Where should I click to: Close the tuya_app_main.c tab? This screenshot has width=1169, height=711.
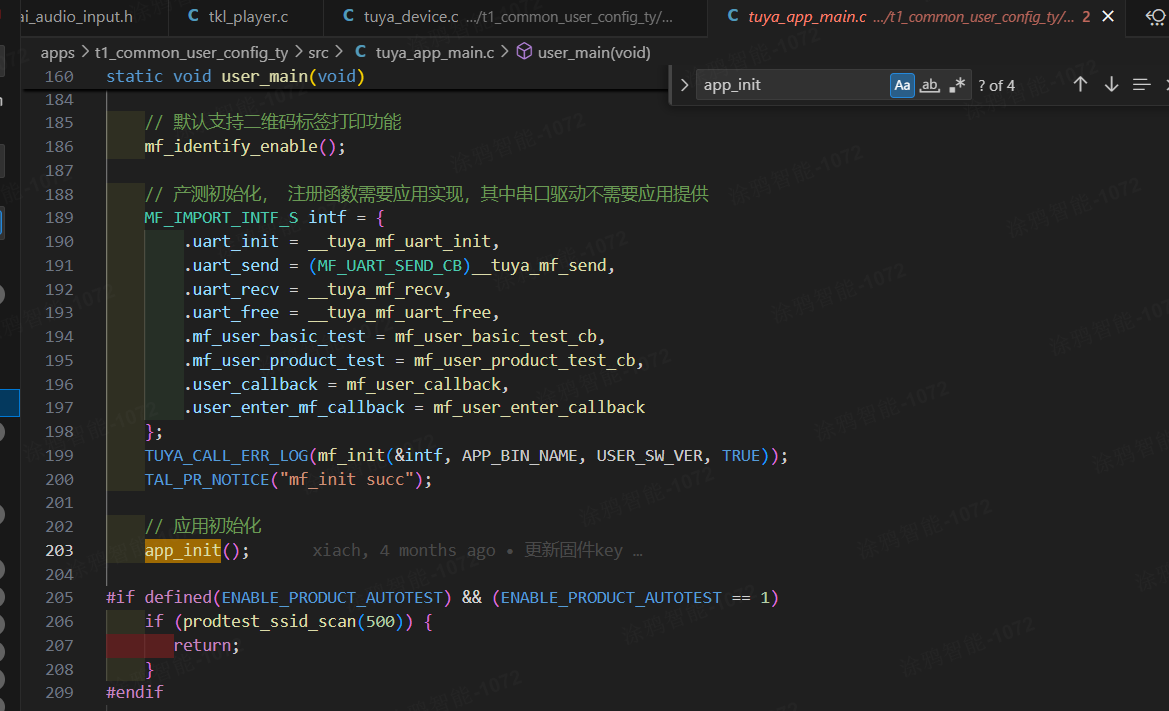[x=1108, y=16]
